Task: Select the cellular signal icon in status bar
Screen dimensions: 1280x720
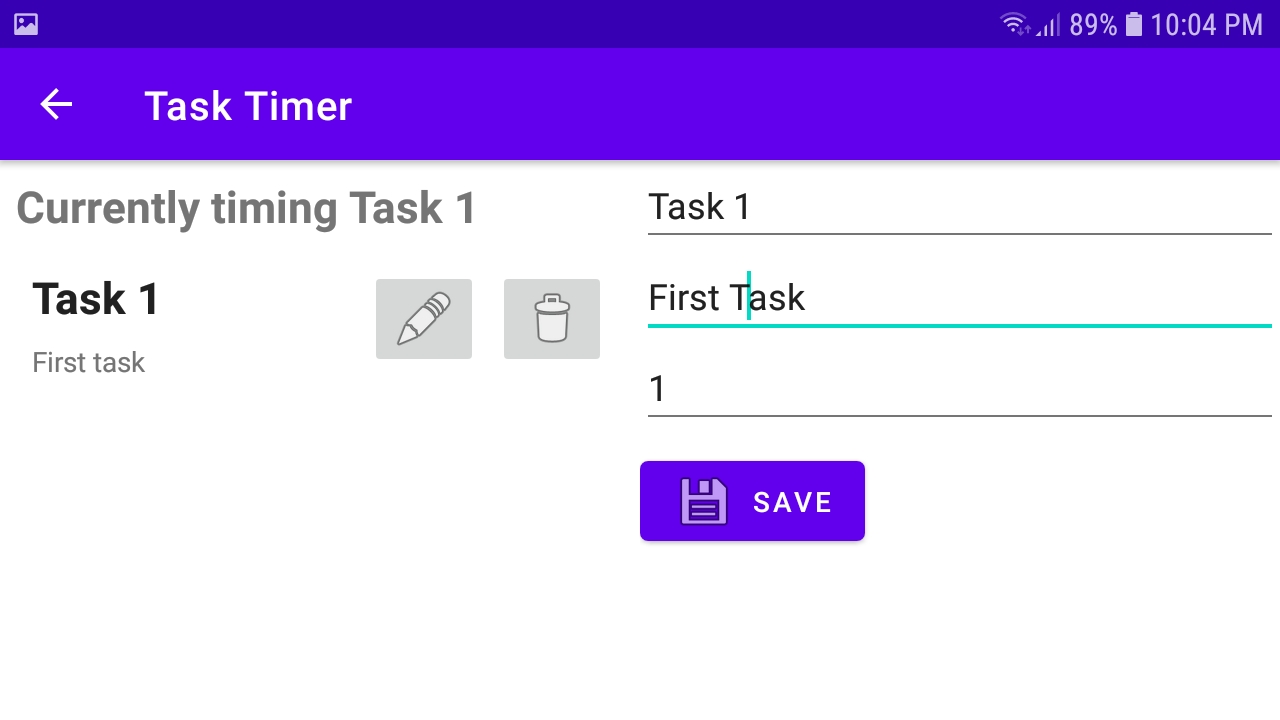Action: pyautogui.click(x=1046, y=24)
